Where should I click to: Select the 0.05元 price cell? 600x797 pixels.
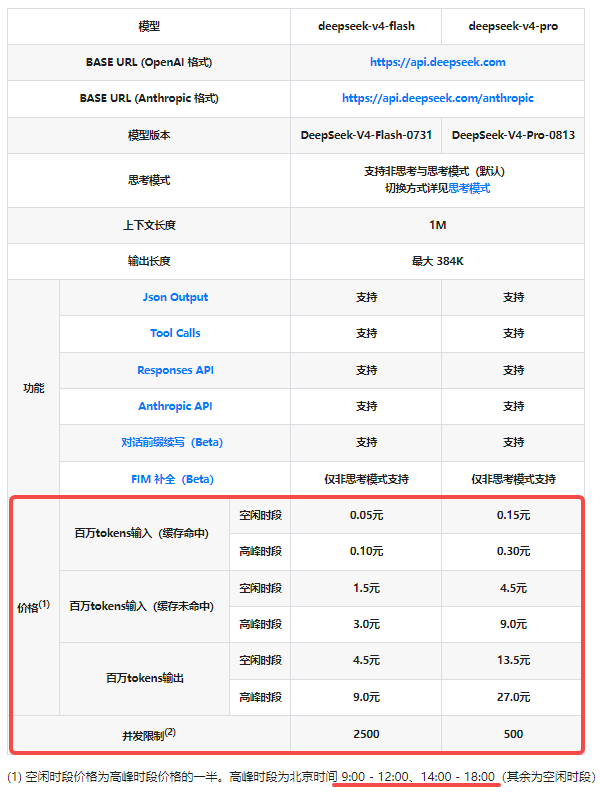(366, 515)
